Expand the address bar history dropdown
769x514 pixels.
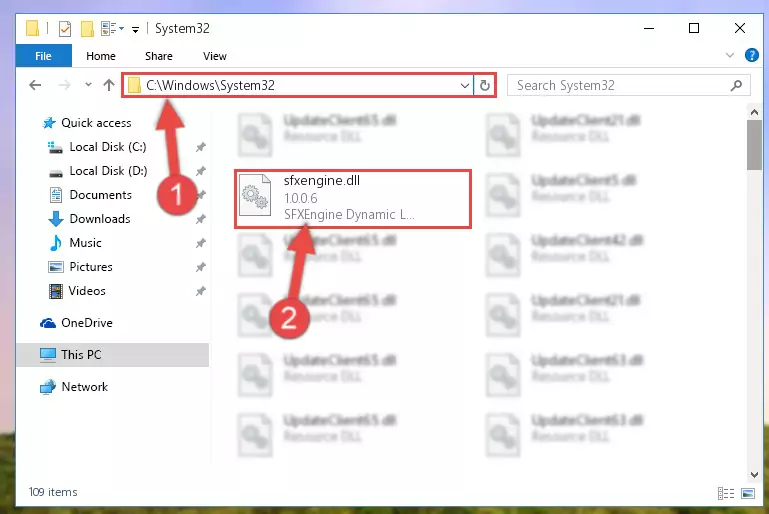pyautogui.click(x=465, y=86)
